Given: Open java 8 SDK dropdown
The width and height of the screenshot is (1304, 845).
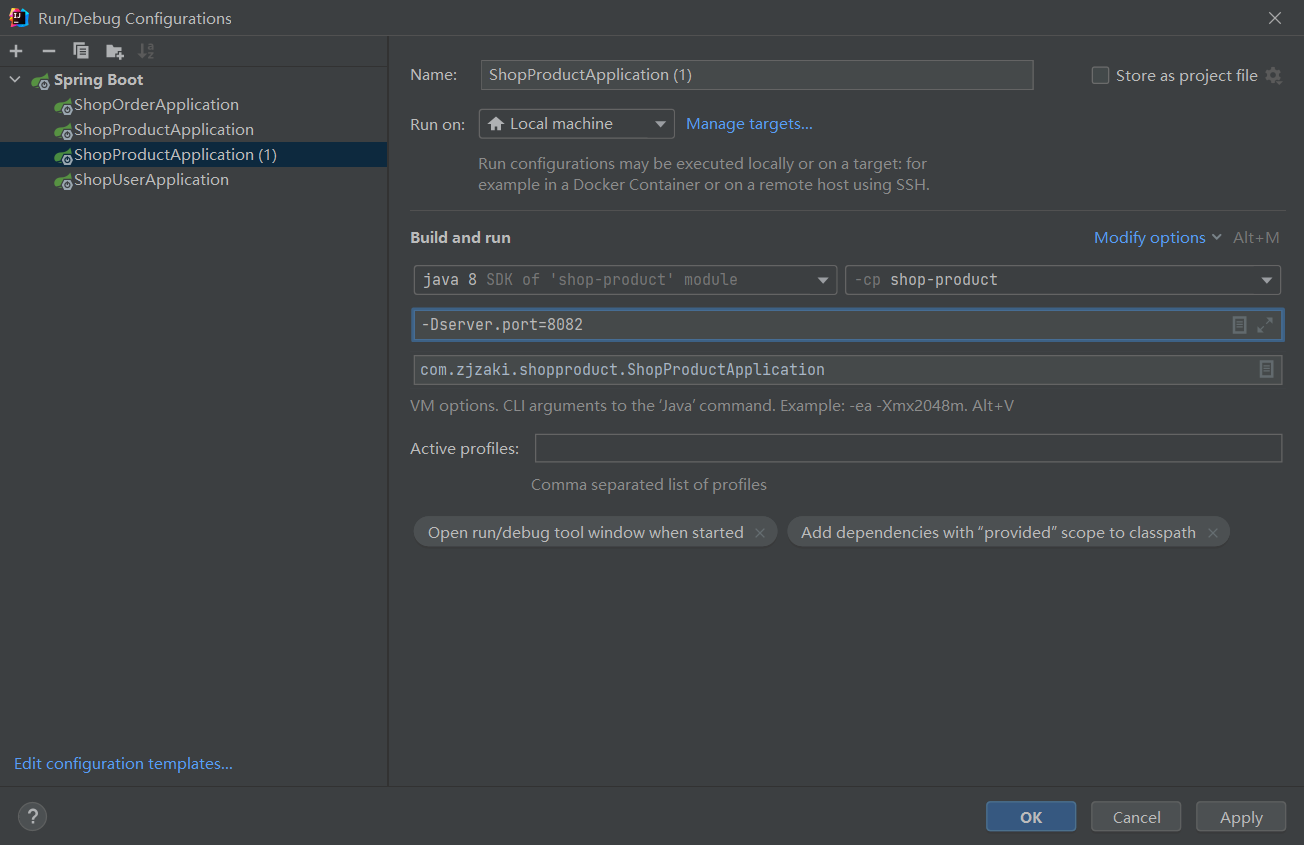Looking at the screenshot, I should 625,280.
